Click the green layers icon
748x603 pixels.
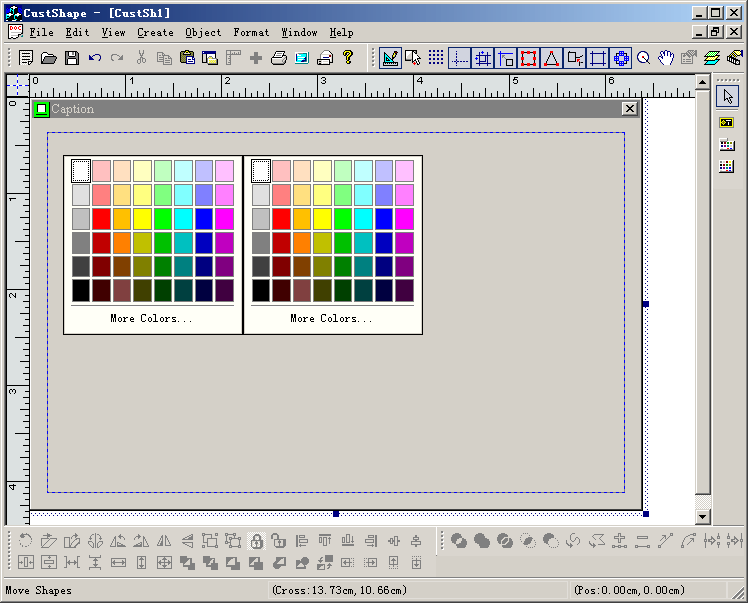pos(712,58)
